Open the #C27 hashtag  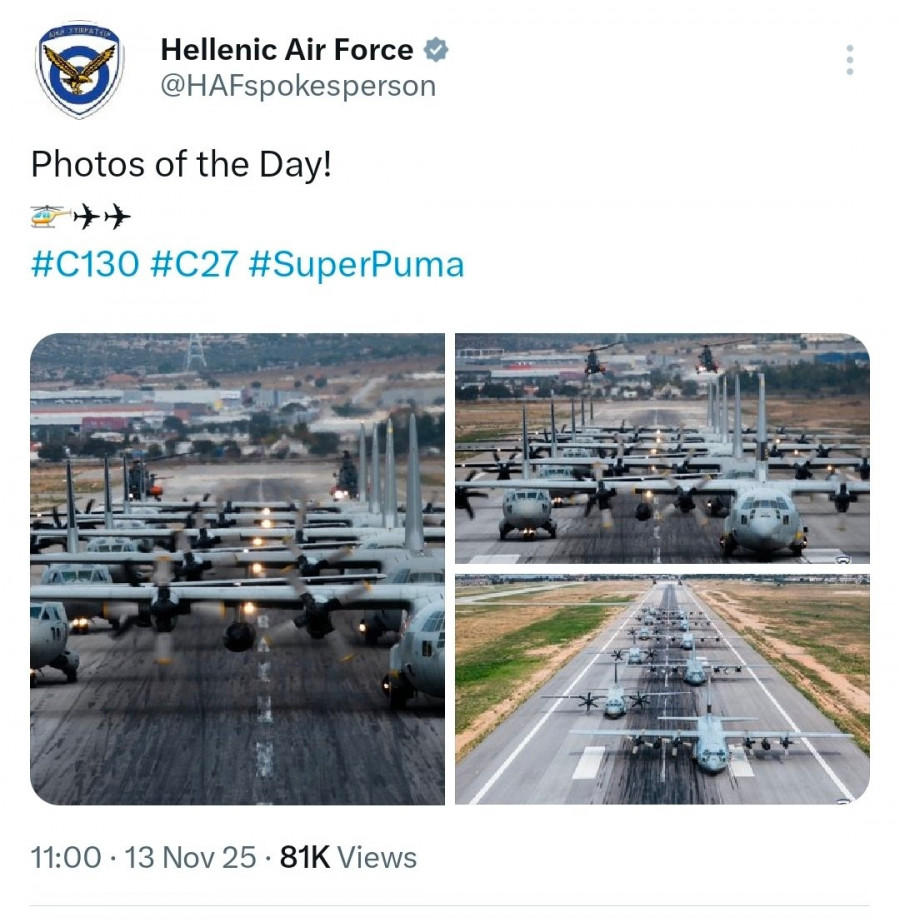pos(194,265)
